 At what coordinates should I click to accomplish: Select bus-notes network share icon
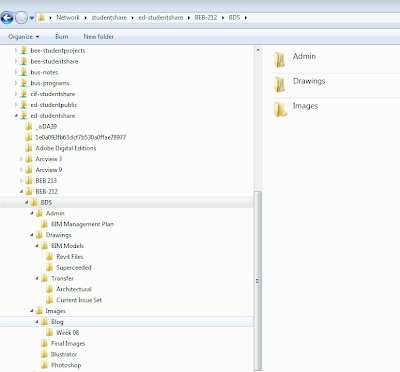click(x=23, y=72)
